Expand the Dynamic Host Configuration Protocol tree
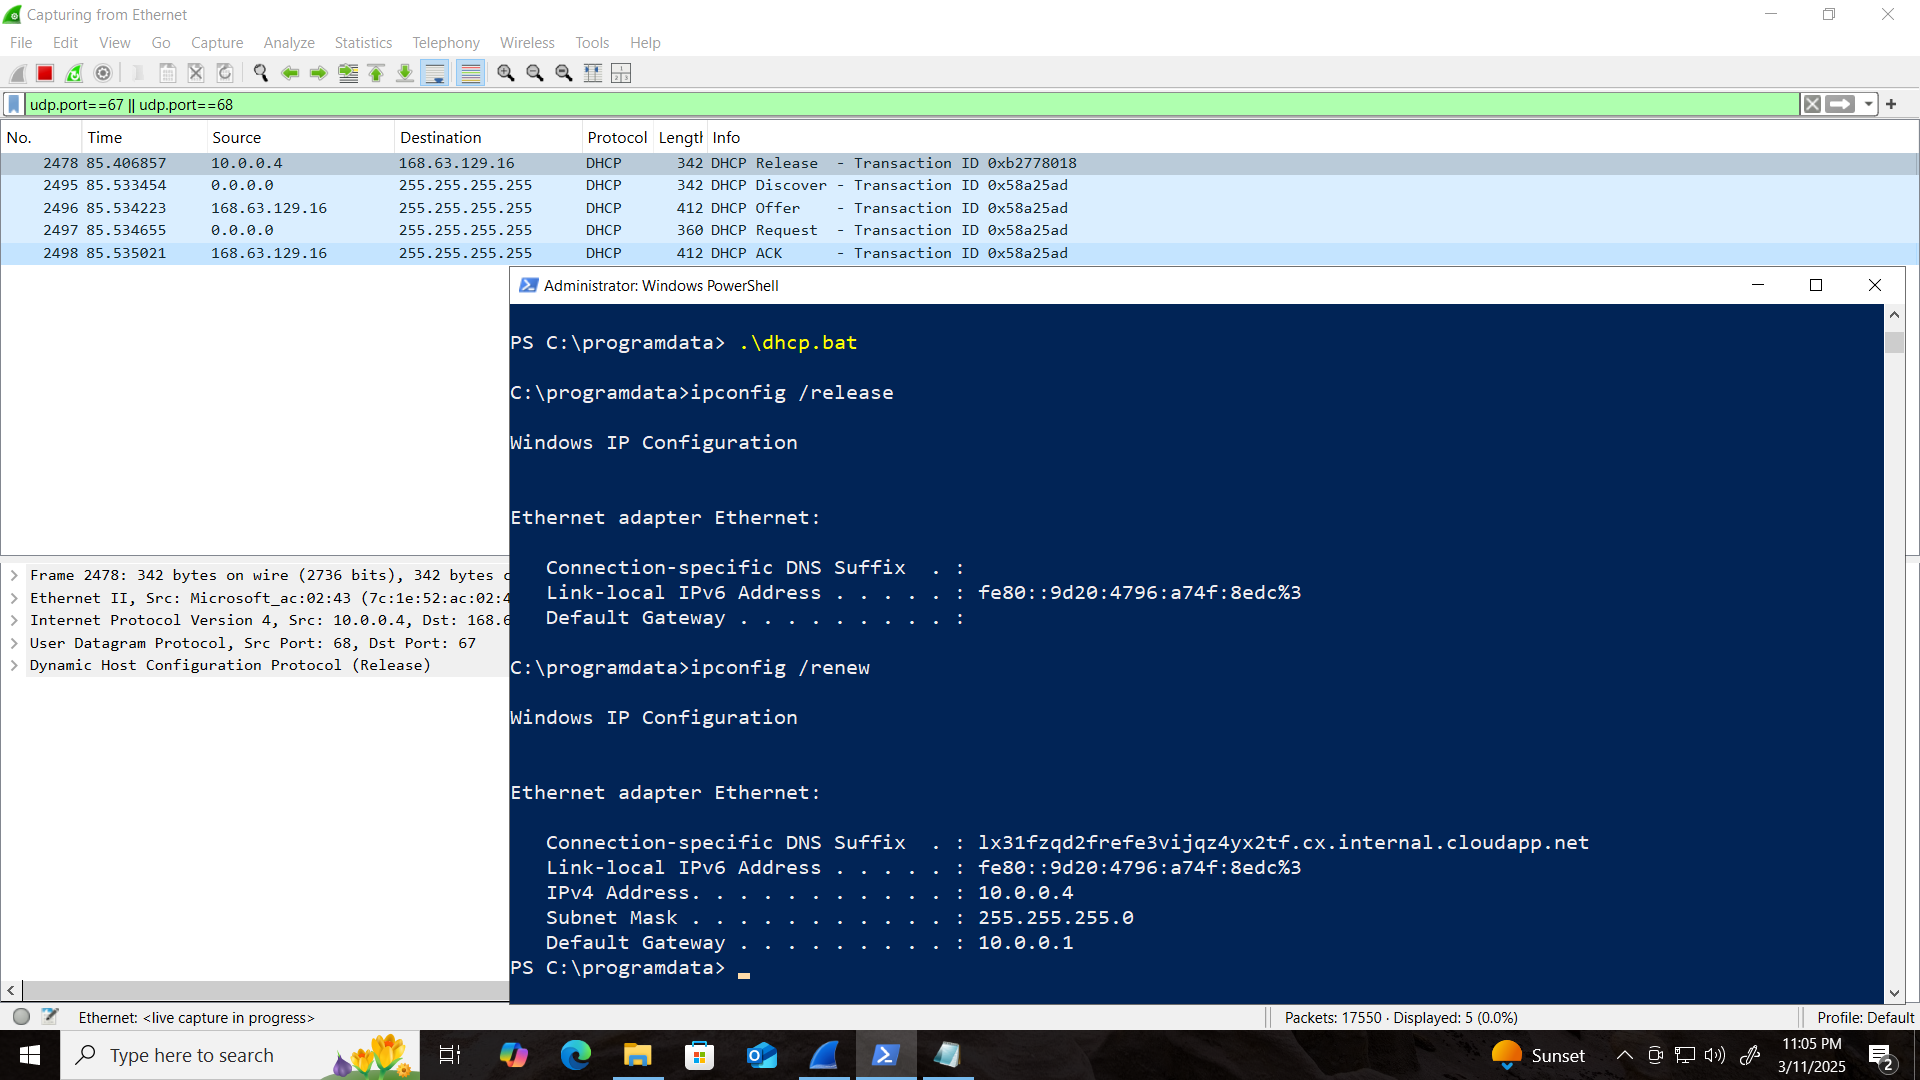 point(14,665)
